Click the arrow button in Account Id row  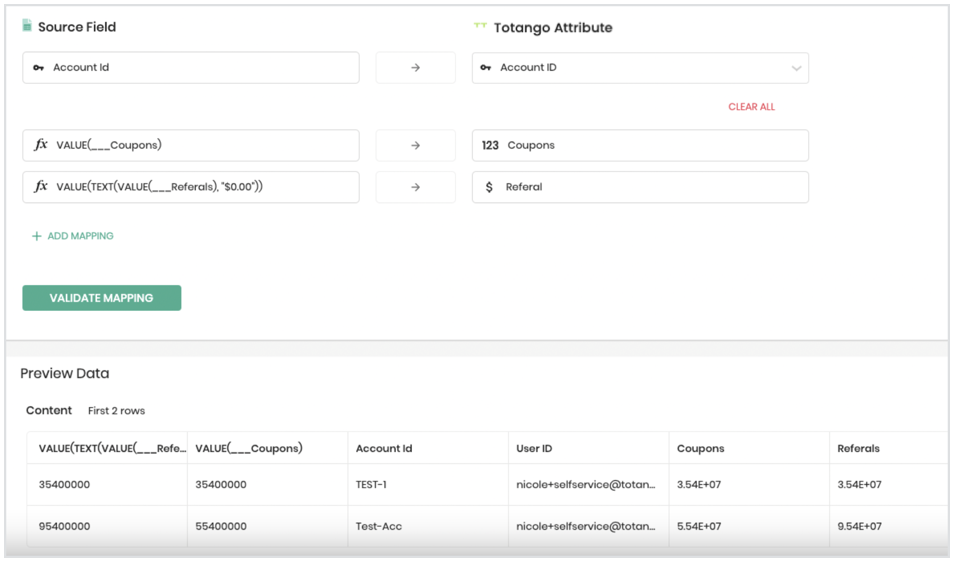pyautogui.click(x=416, y=68)
